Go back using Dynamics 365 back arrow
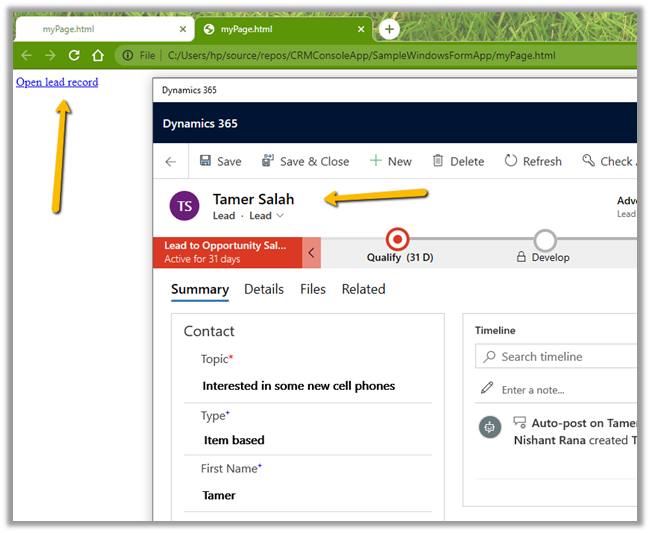This screenshot has width=650, height=533. pyautogui.click(x=171, y=161)
